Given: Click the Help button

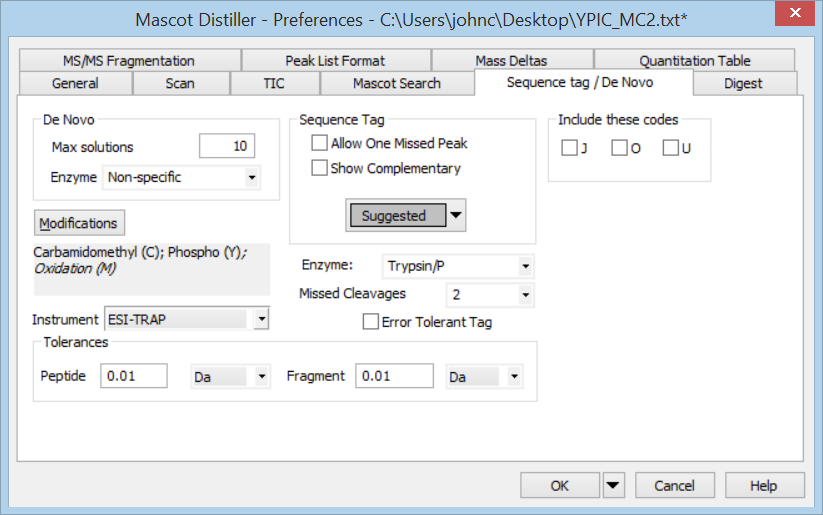Looking at the screenshot, I should 764,486.
